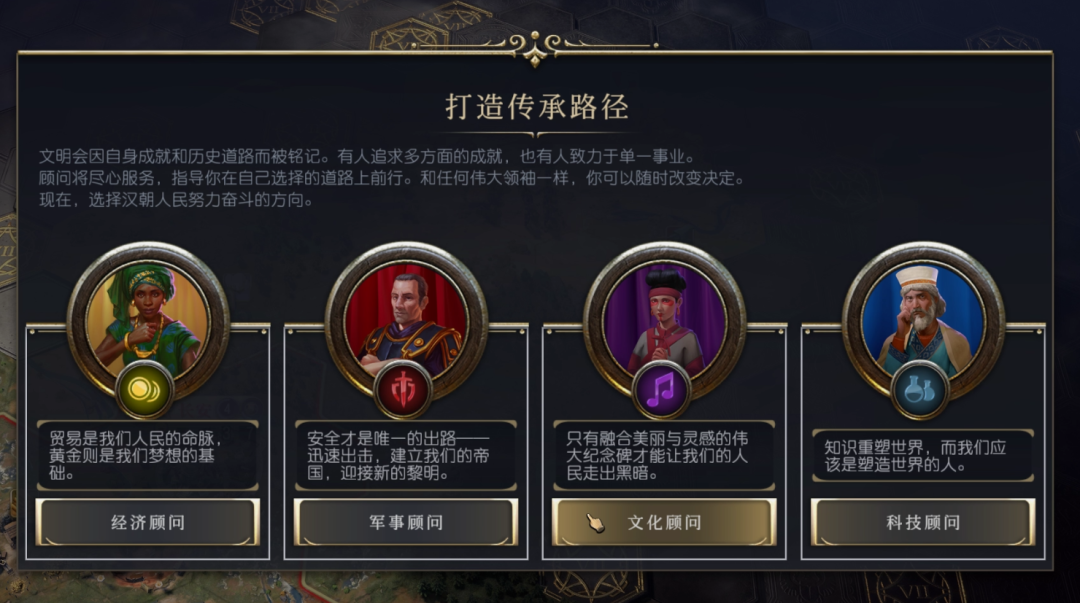Select the economic advisor portrait with green headwrap
Viewport: 1080px width, 603px height.
tap(147, 320)
